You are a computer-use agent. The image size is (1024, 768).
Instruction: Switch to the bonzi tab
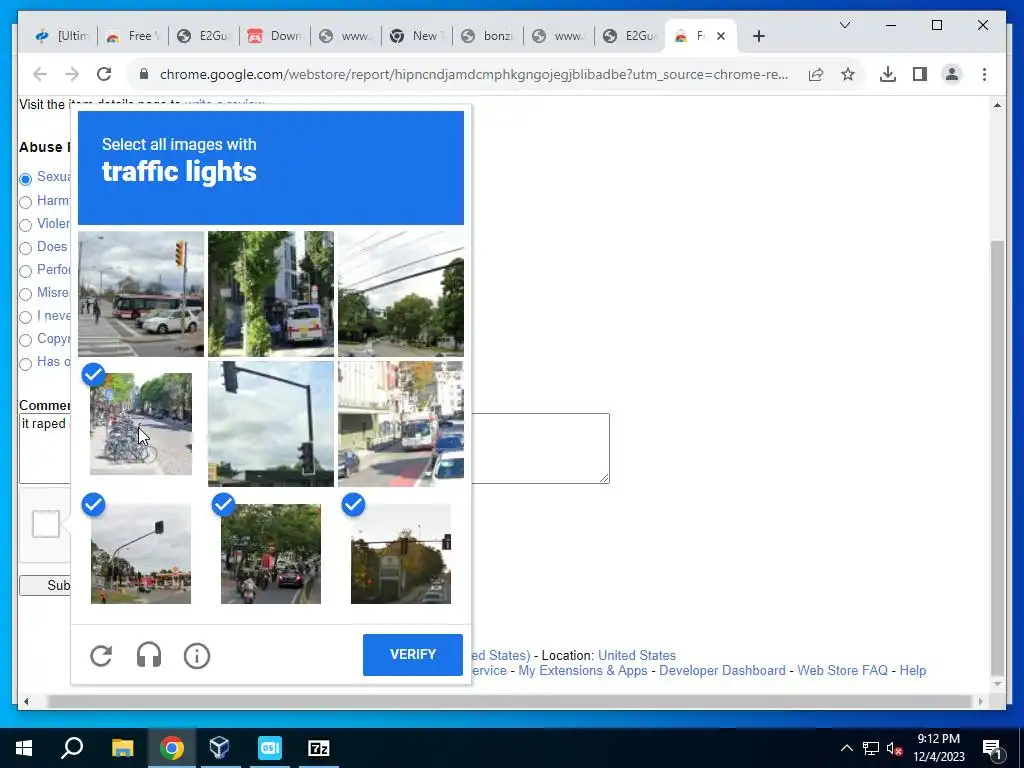488,36
